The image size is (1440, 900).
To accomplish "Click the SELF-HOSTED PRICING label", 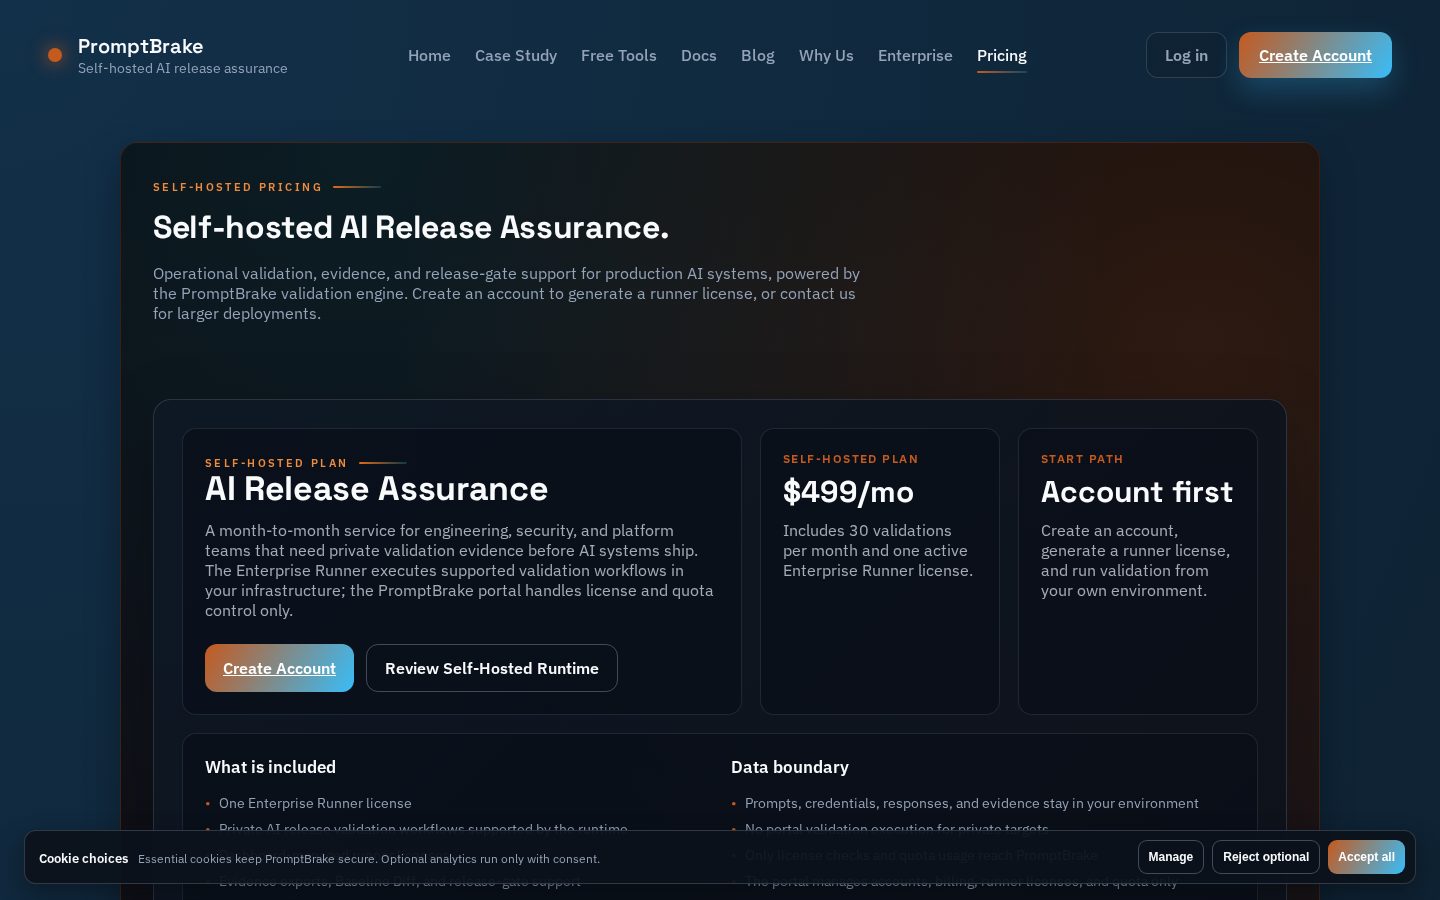I will click(x=238, y=187).
